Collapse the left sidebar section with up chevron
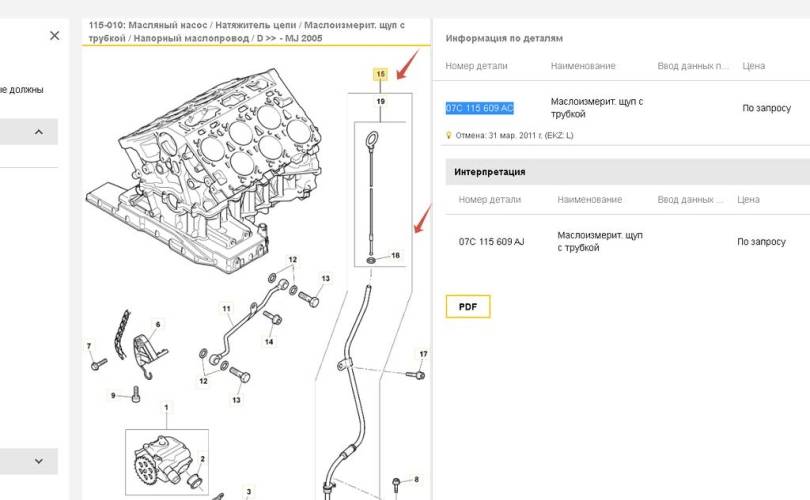The image size is (810, 500). point(39,132)
